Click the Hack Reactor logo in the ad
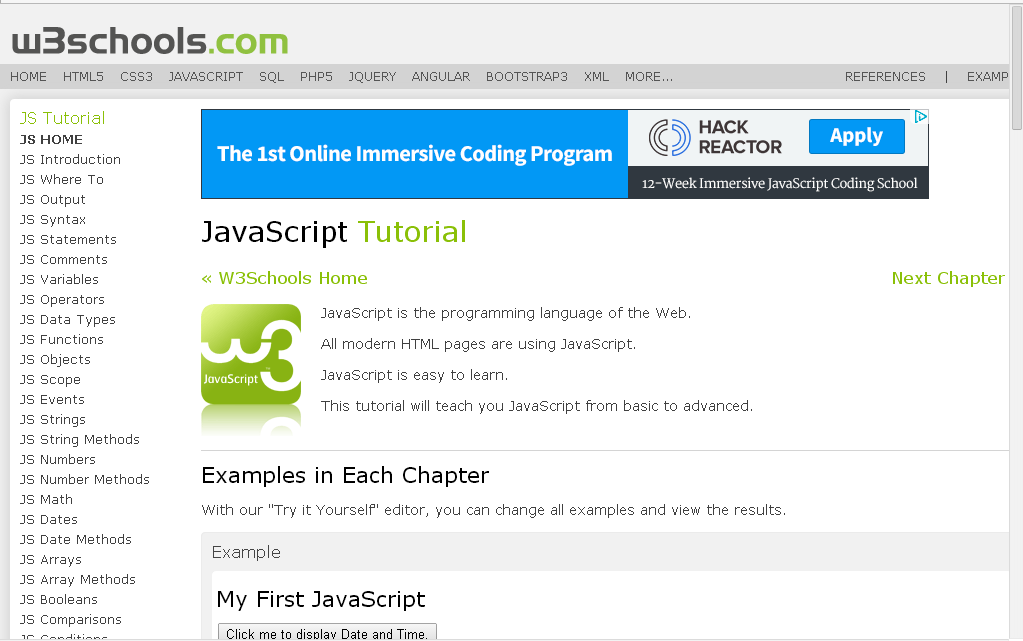 point(715,137)
